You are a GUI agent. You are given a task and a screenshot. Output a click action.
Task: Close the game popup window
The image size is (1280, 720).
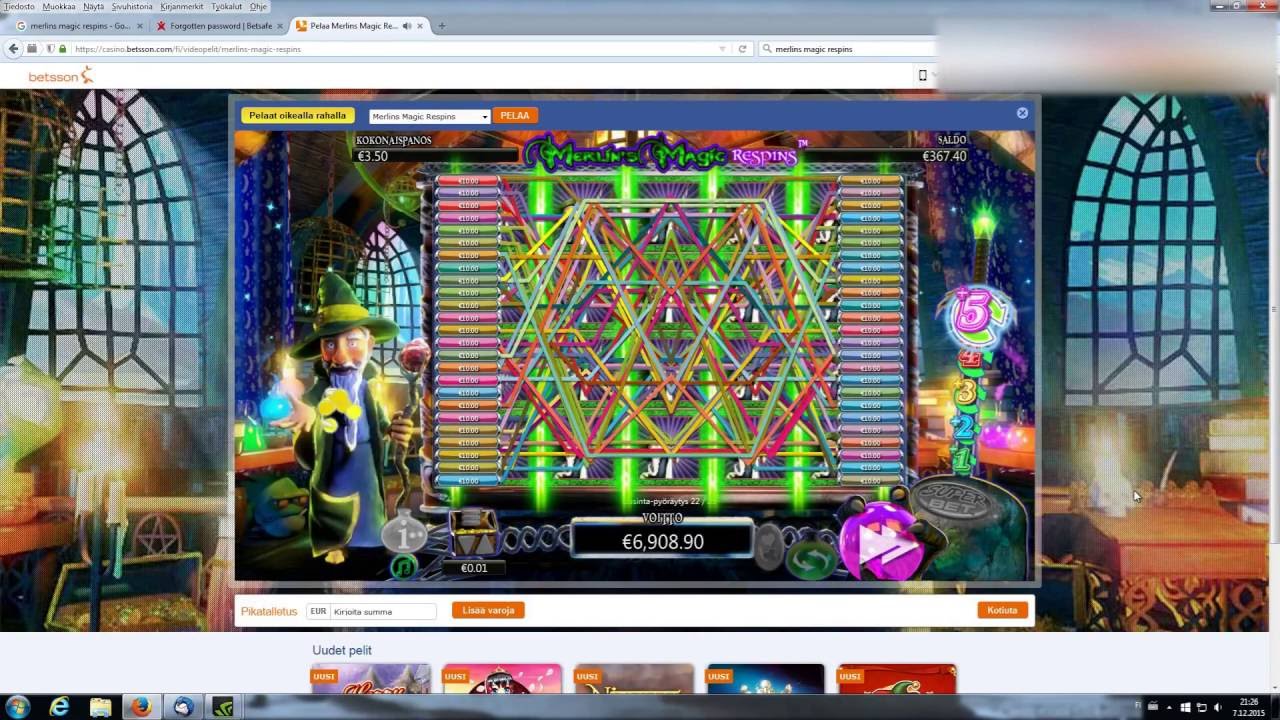[1022, 113]
